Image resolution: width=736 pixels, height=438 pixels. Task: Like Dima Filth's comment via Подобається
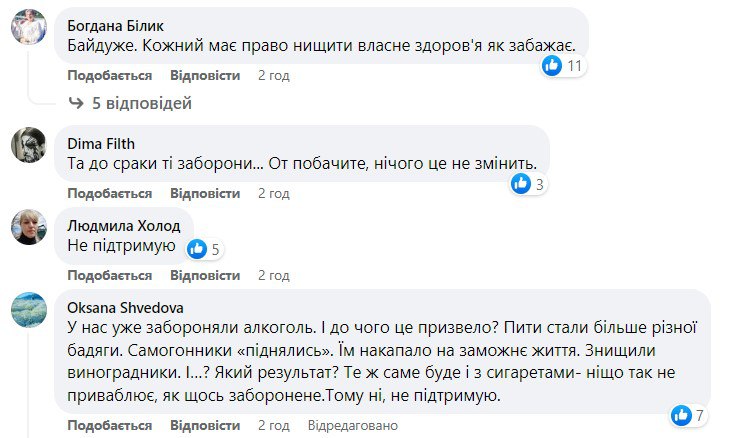pyautogui.click(x=109, y=192)
